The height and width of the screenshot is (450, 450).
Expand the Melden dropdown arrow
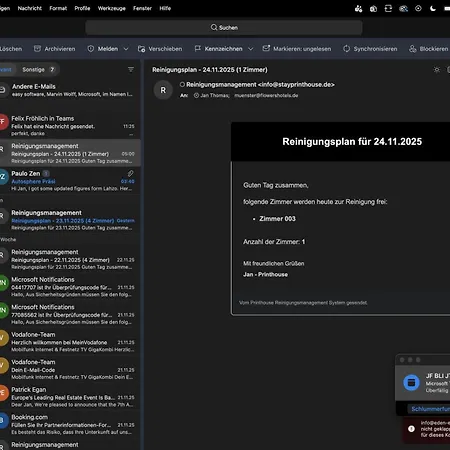pyautogui.click(x=126, y=49)
